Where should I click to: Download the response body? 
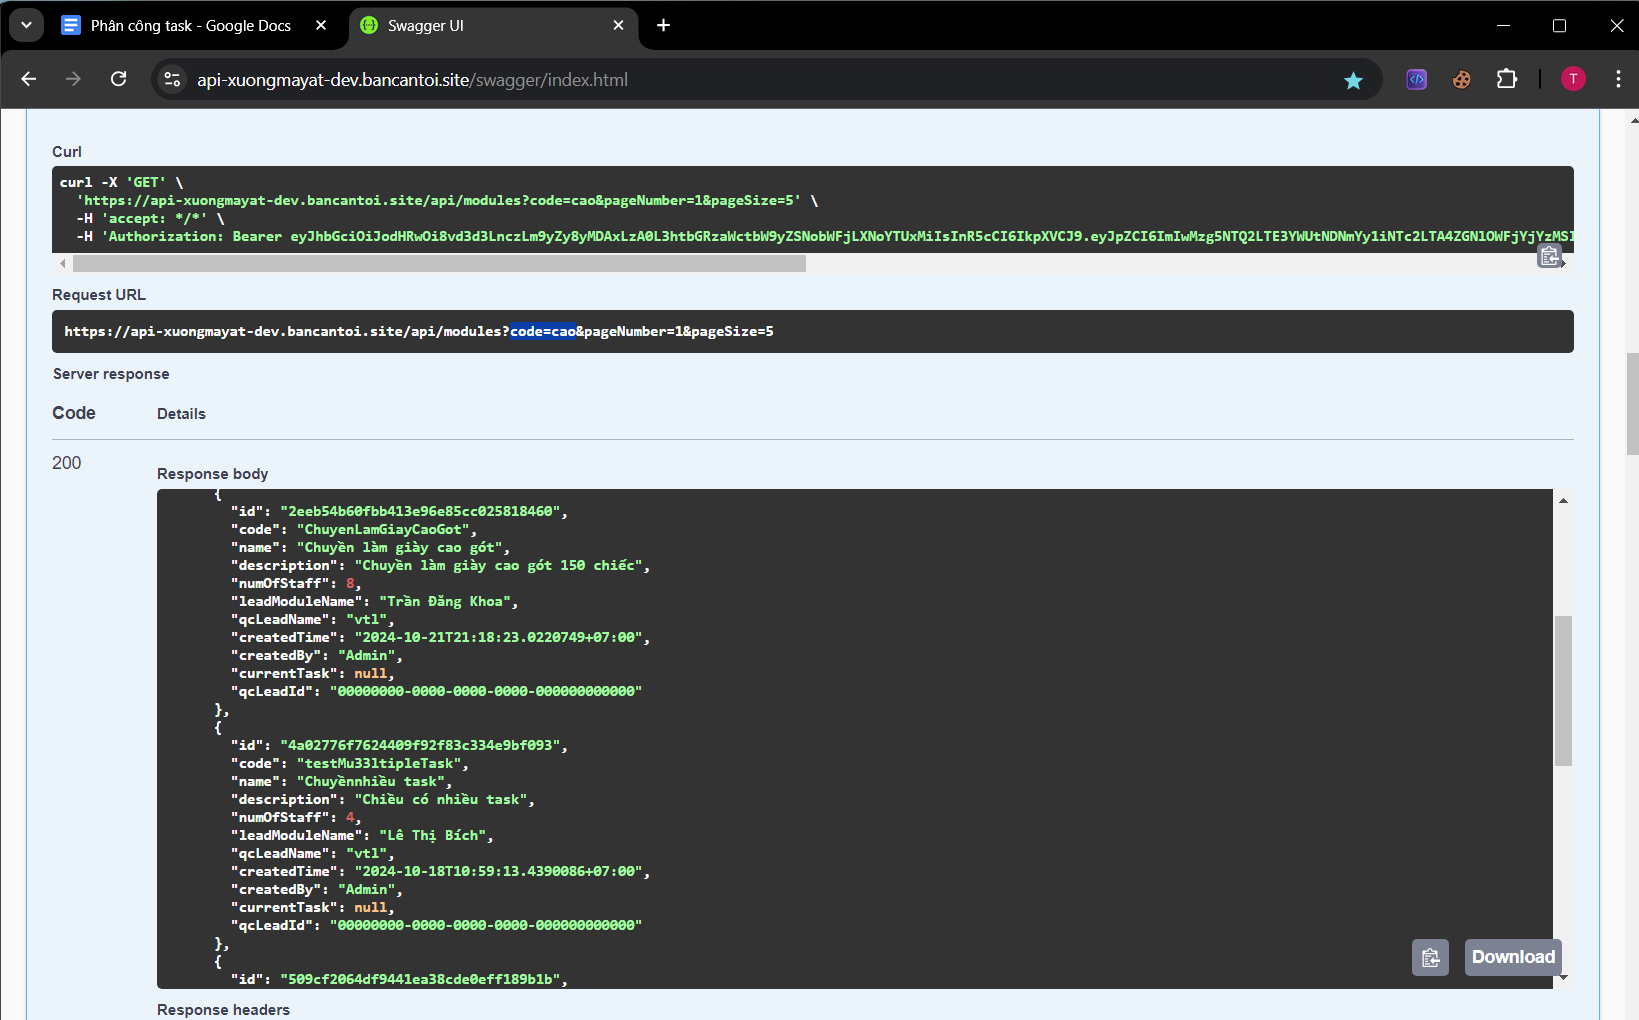[1512, 957]
